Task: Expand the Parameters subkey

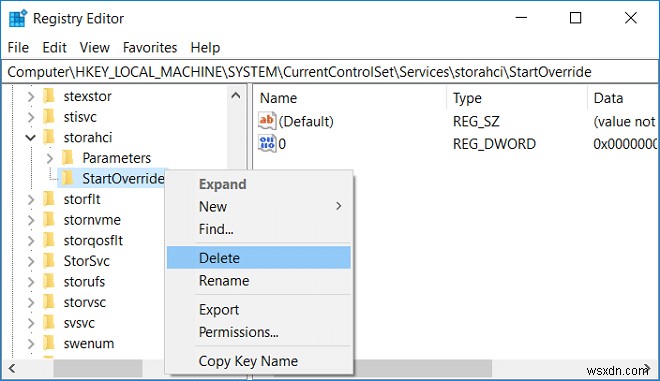Action: click(50, 158)
